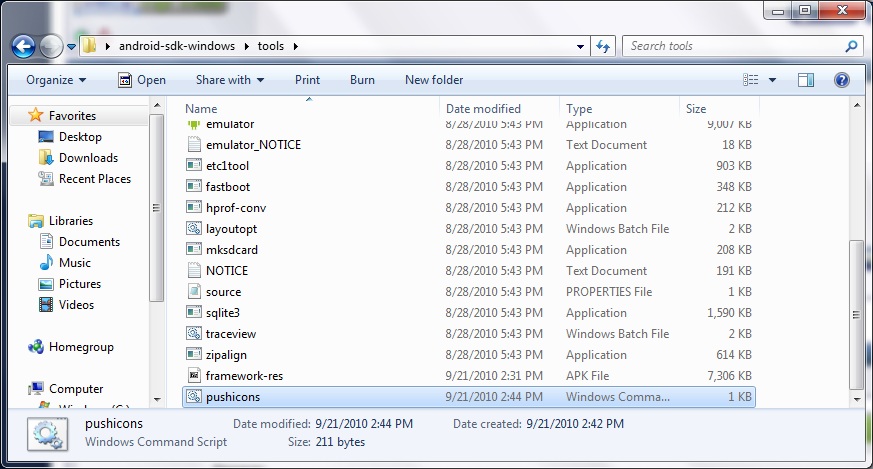Click the Back navigation arrow button

click(x=24, y=46)
